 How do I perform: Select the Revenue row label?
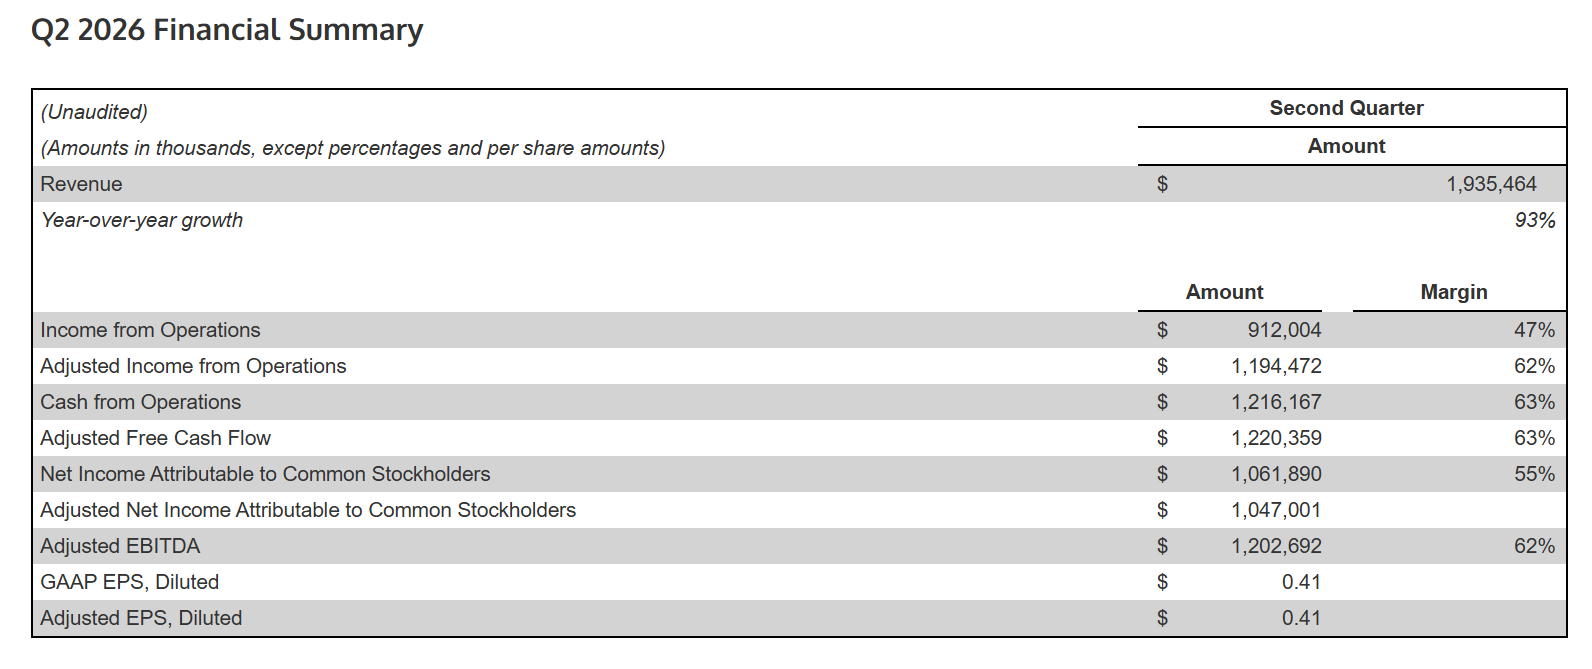(x=81, y=184)
